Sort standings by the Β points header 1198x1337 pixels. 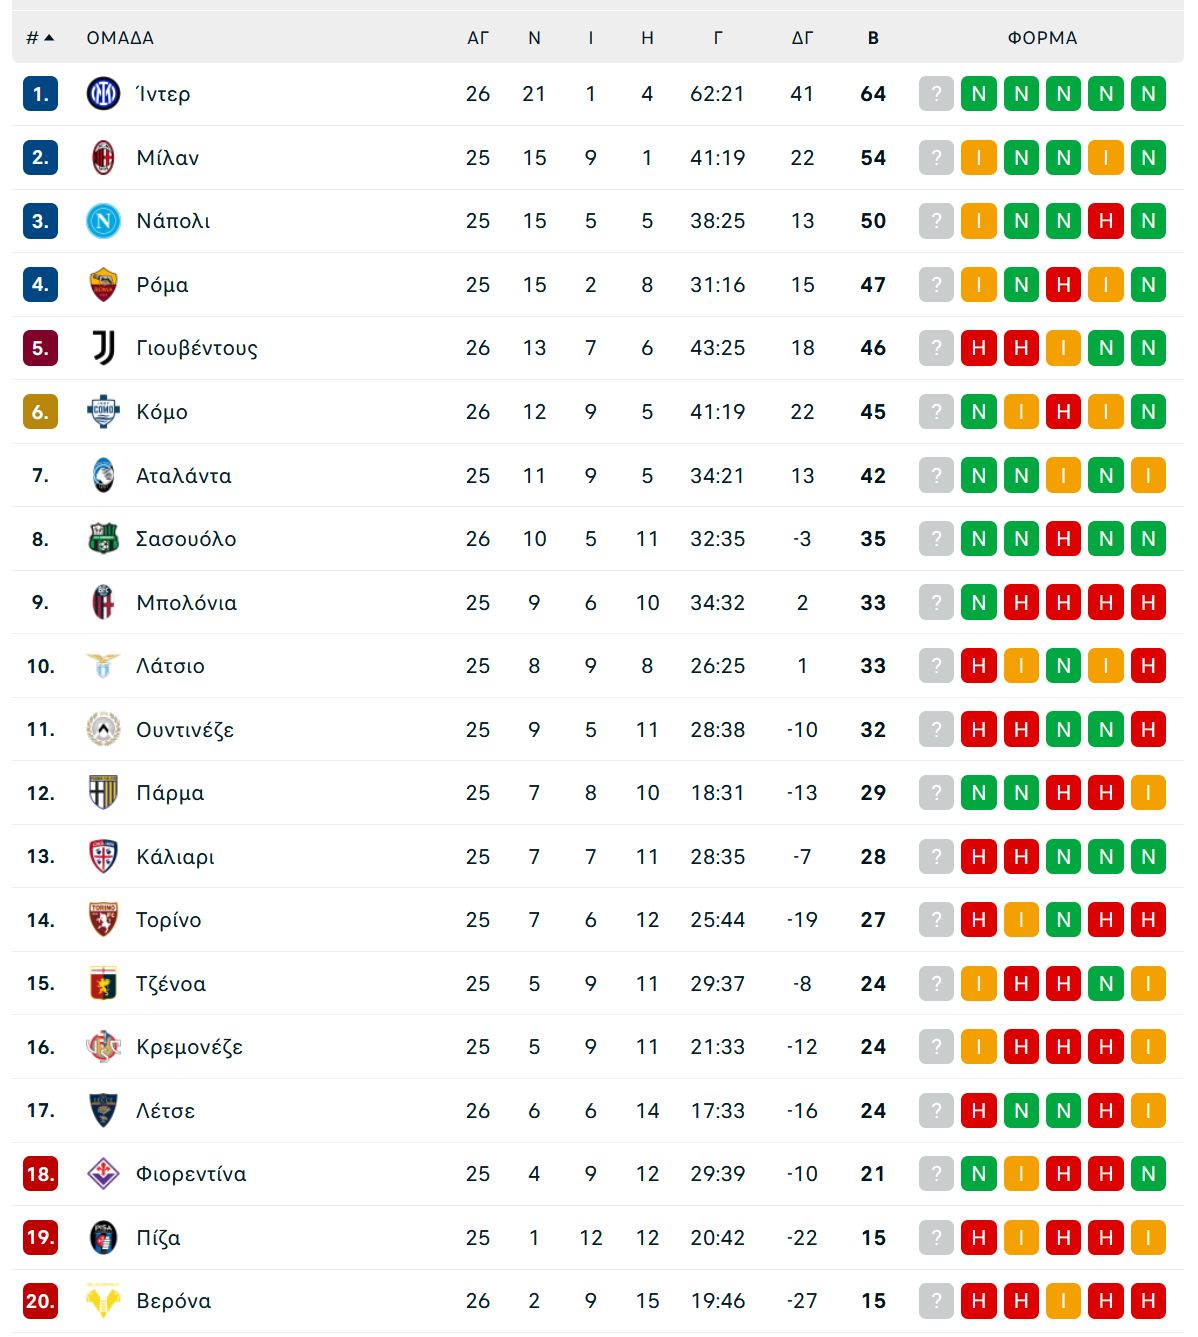click(873, 38)
